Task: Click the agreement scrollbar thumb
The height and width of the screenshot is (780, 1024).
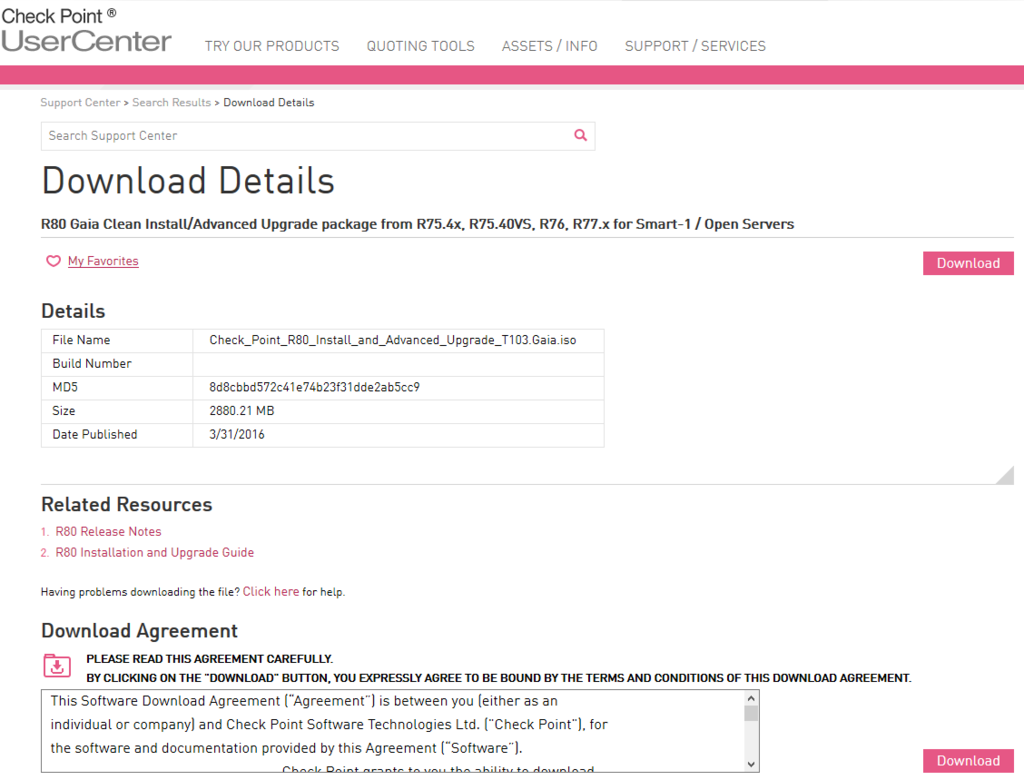Action: tap(751, 713)
